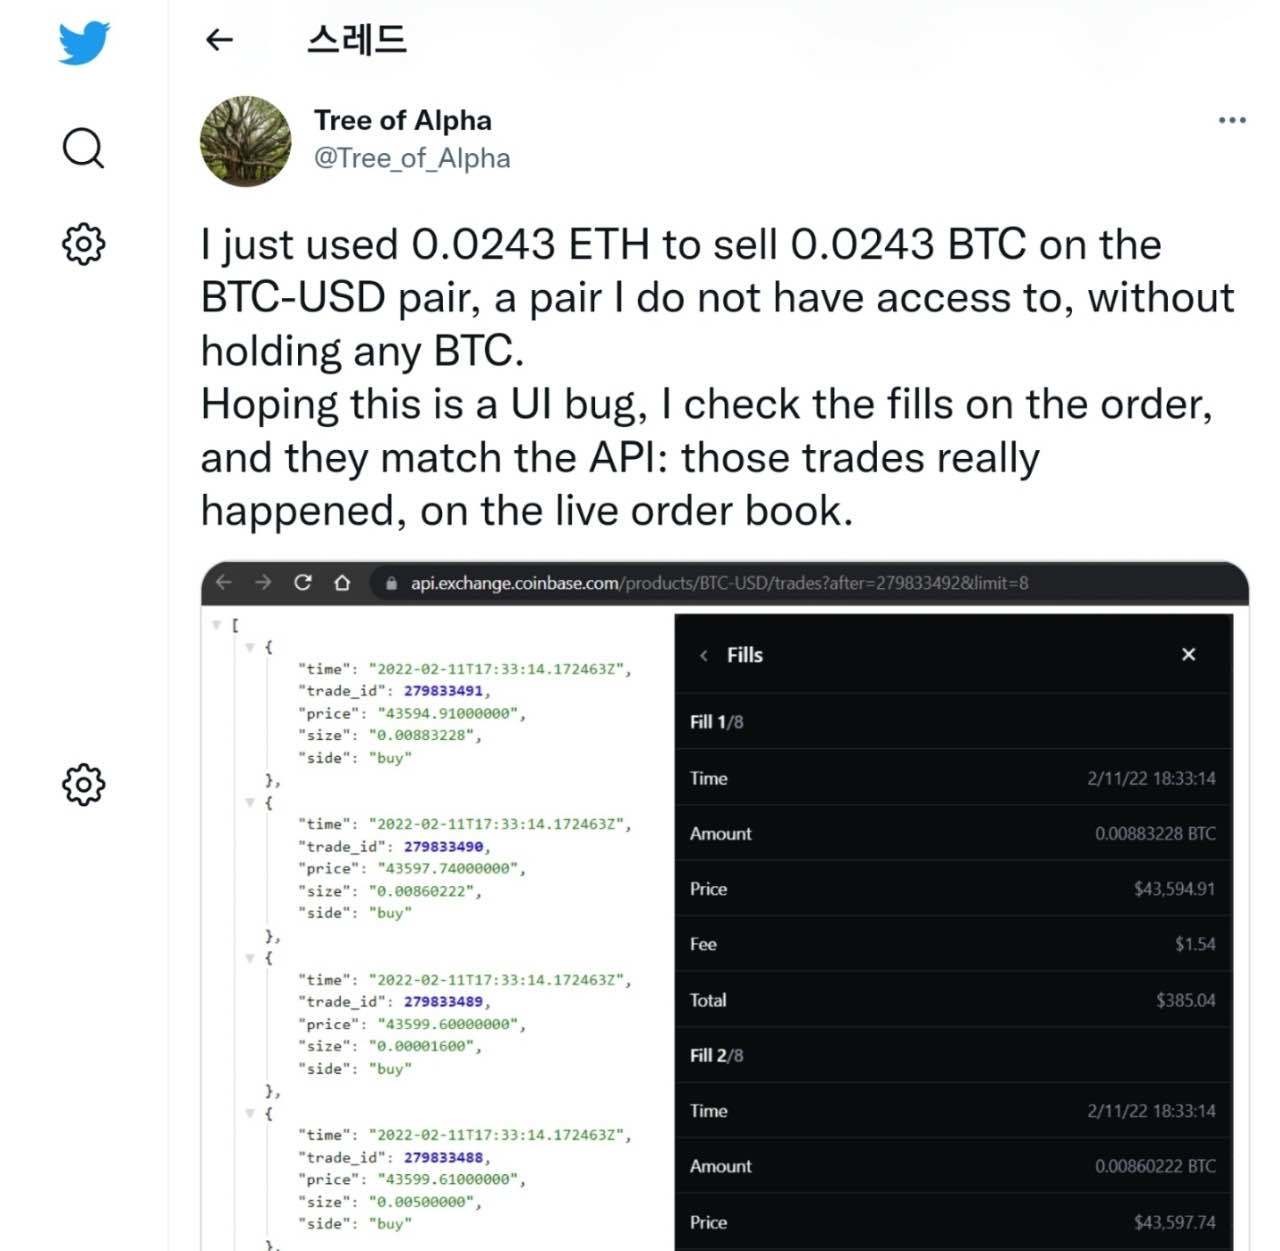The width and height of the screenshot is (1280, 1251).
Task: Collapse JSON object with trade_id 279833491
Action: pos(250,647)
